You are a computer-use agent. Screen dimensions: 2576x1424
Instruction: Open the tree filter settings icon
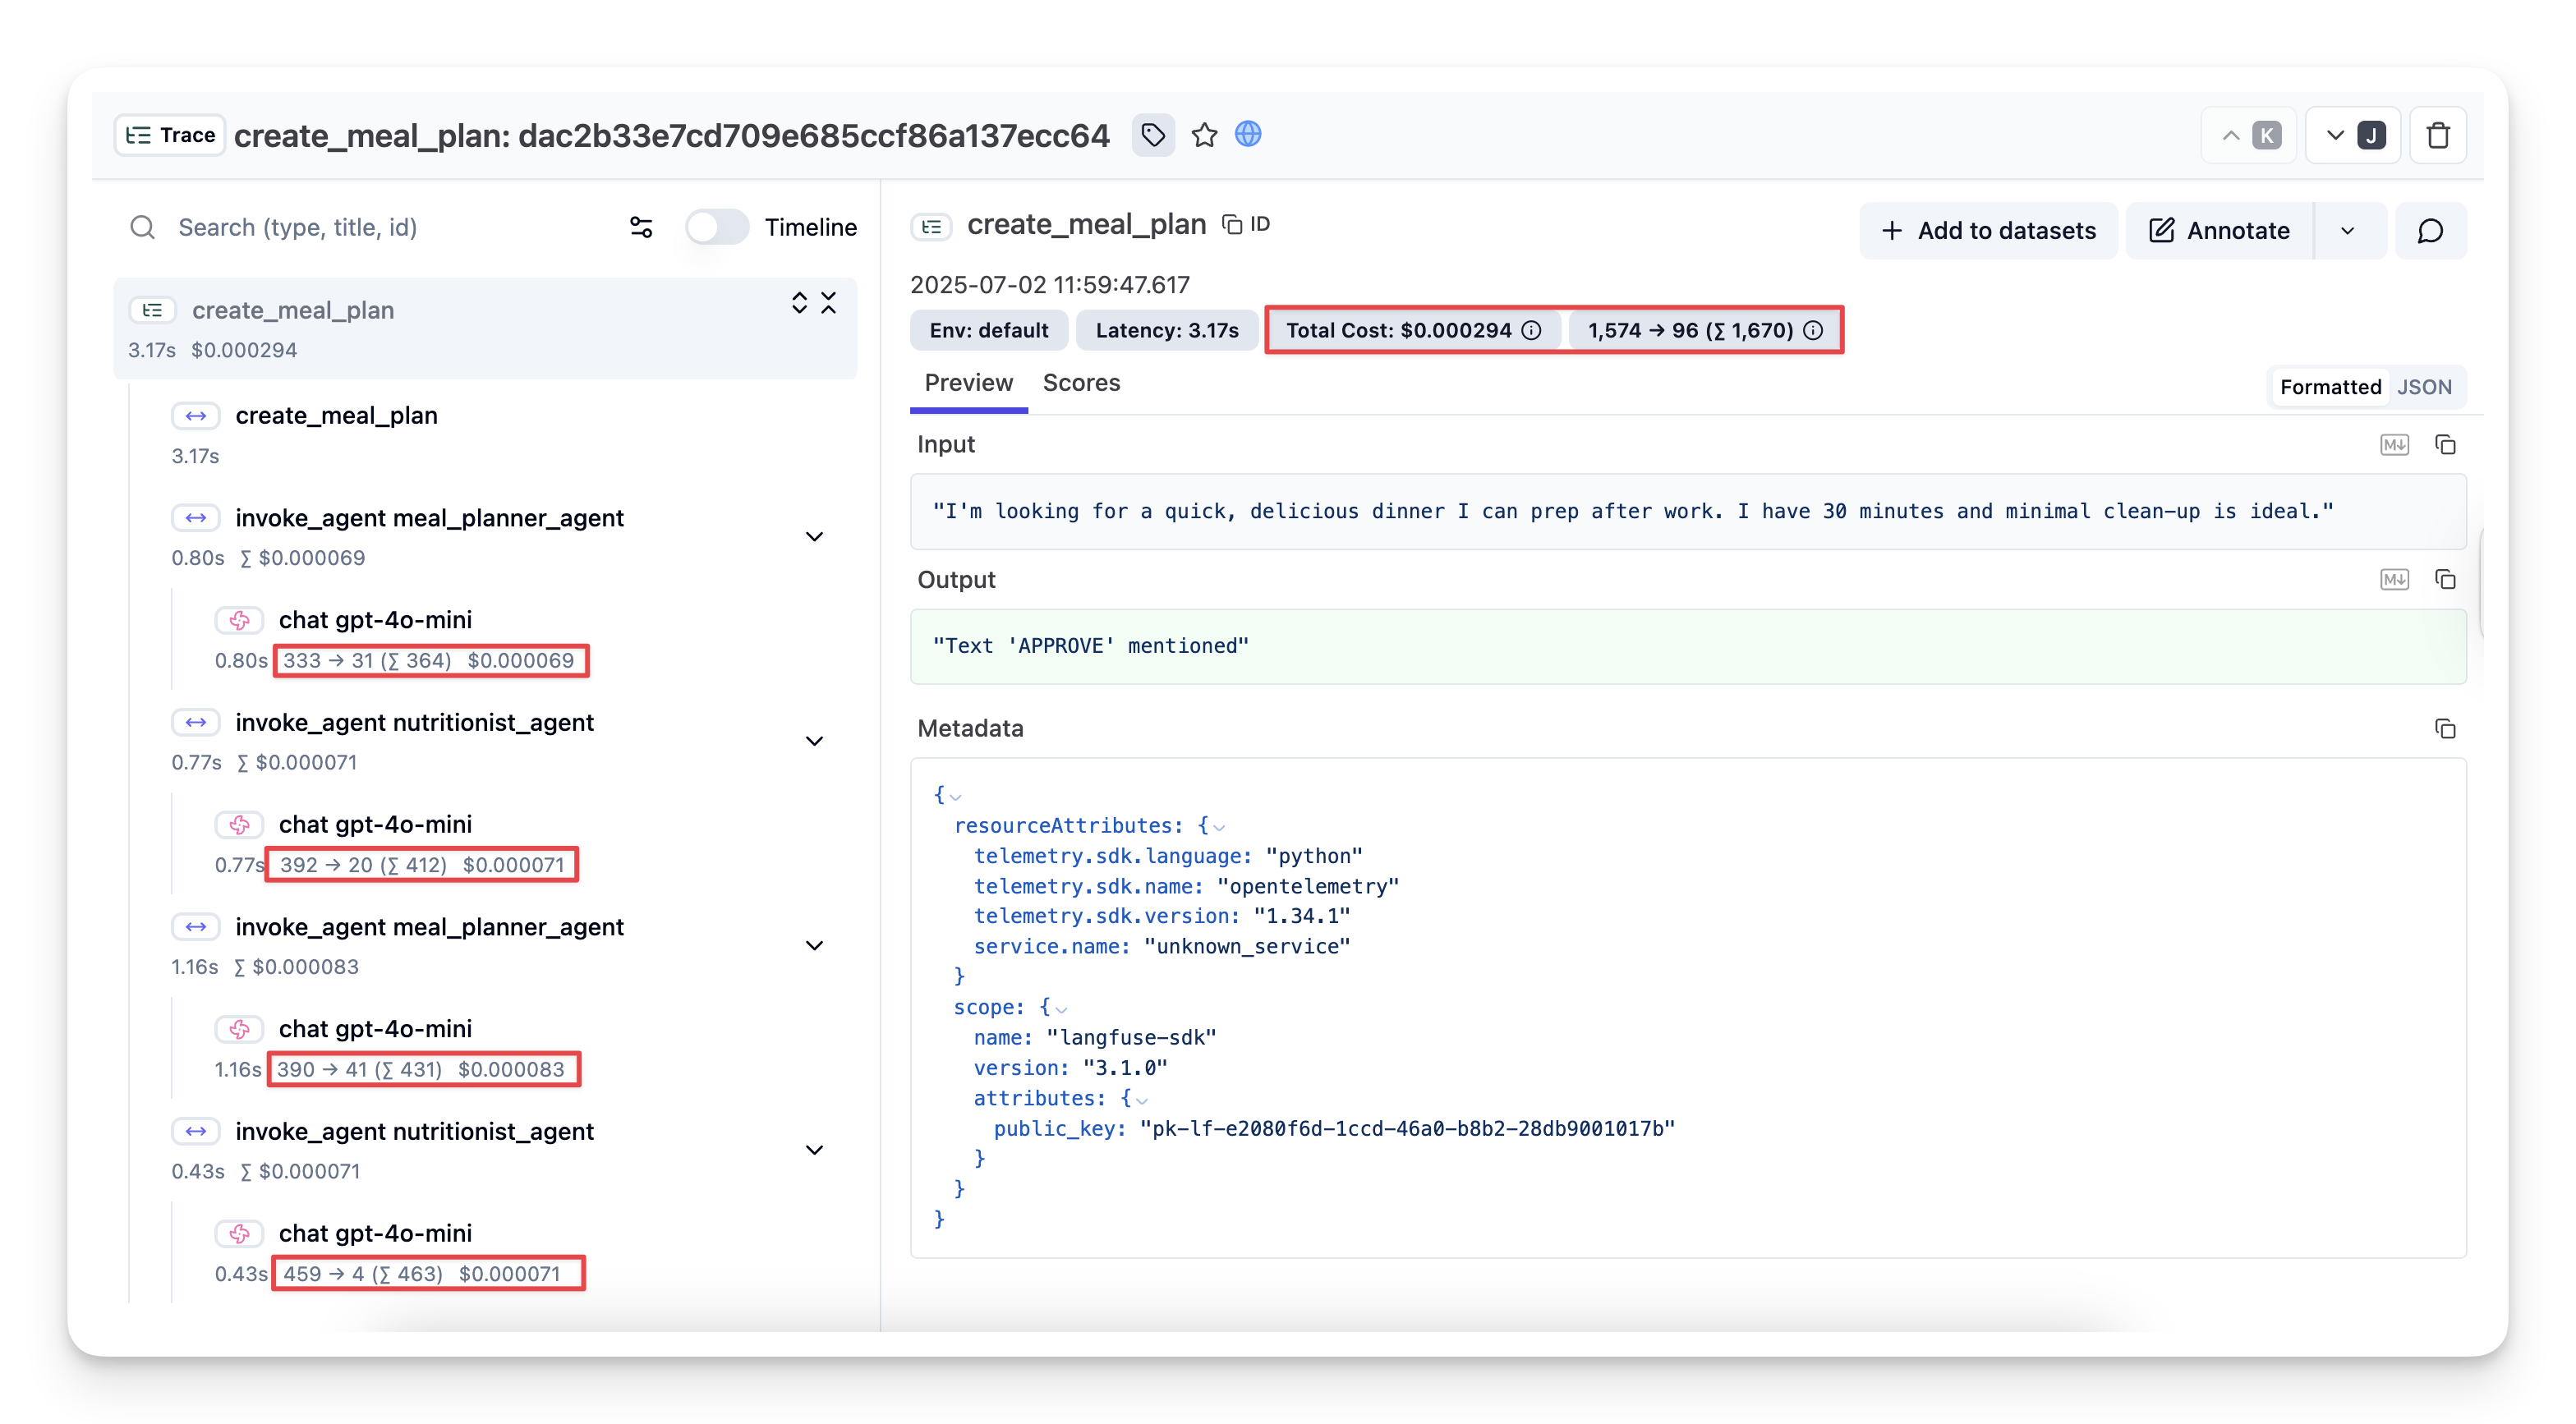641,227
